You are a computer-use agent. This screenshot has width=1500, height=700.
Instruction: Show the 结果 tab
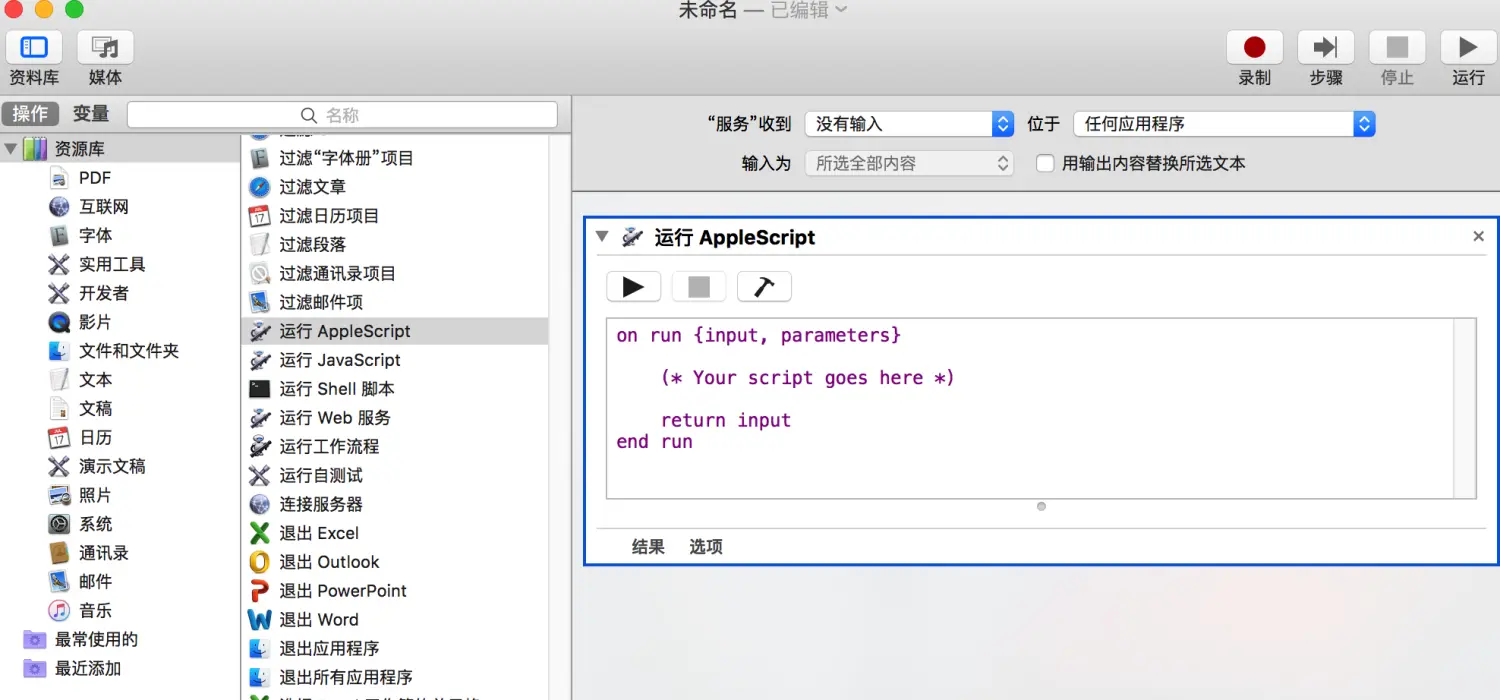pos(648,547)
